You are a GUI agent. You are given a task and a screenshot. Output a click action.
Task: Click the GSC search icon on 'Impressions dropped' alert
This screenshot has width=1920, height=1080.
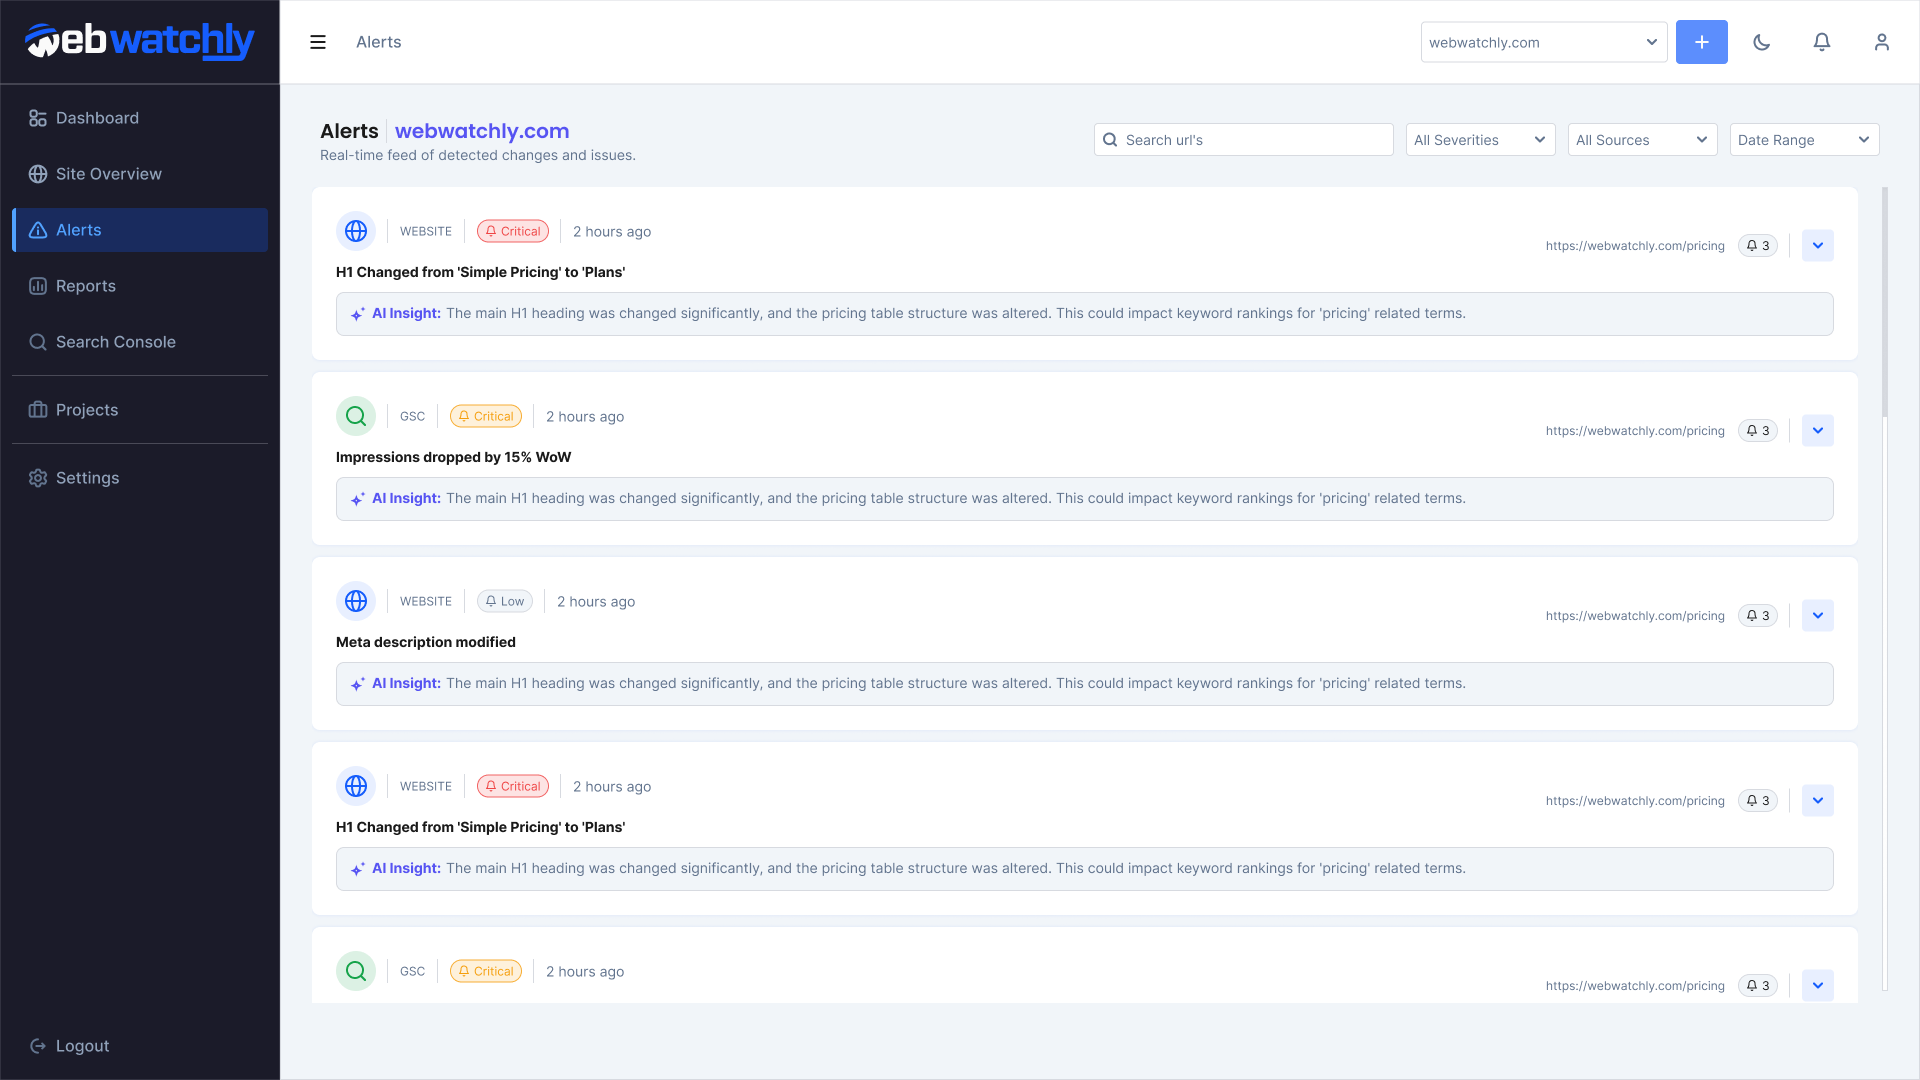356,416
